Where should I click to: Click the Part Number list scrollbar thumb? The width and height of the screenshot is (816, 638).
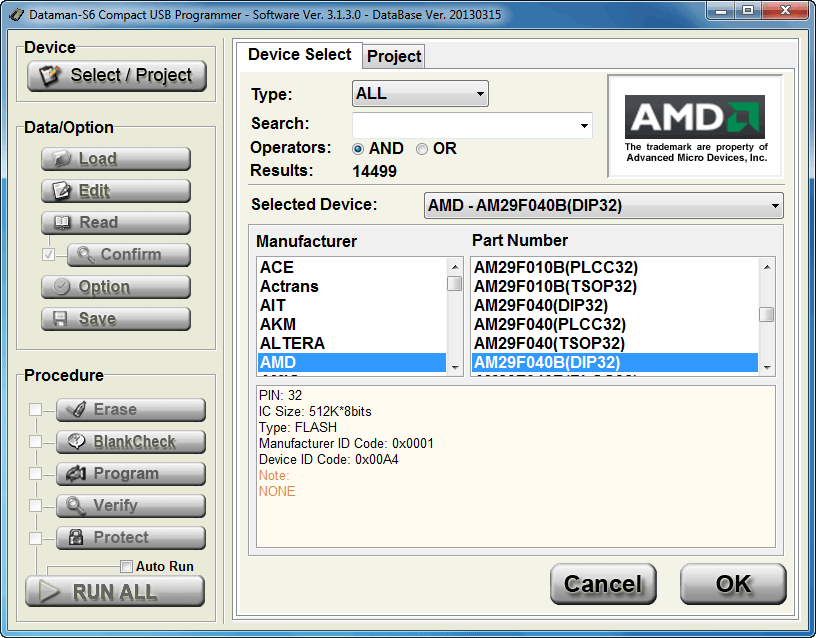766,315
